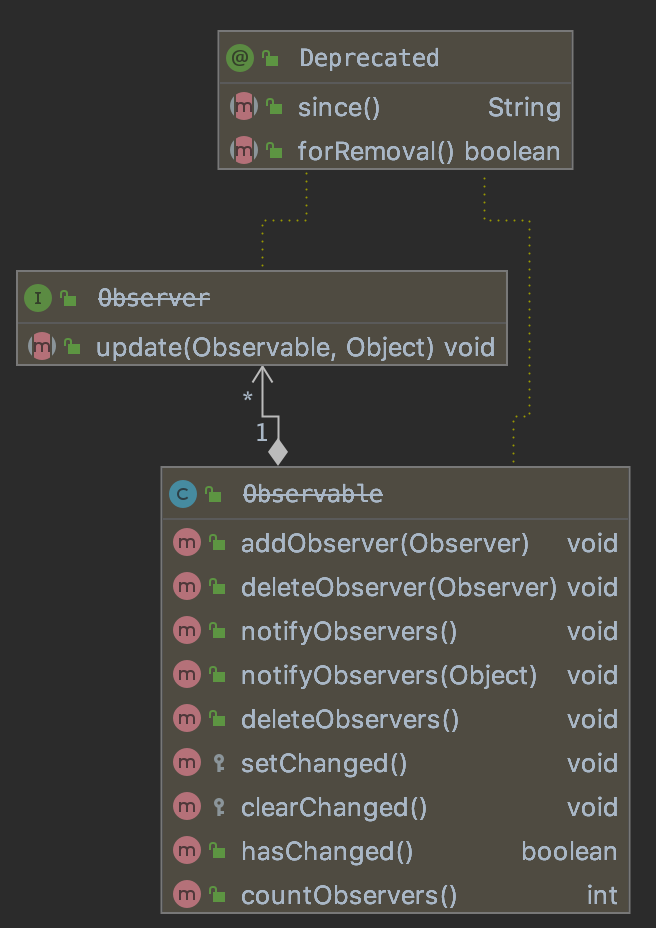Select the notifyObservers(Object) method row
Screen dimensions: 656x928
(x=388, y=676)
